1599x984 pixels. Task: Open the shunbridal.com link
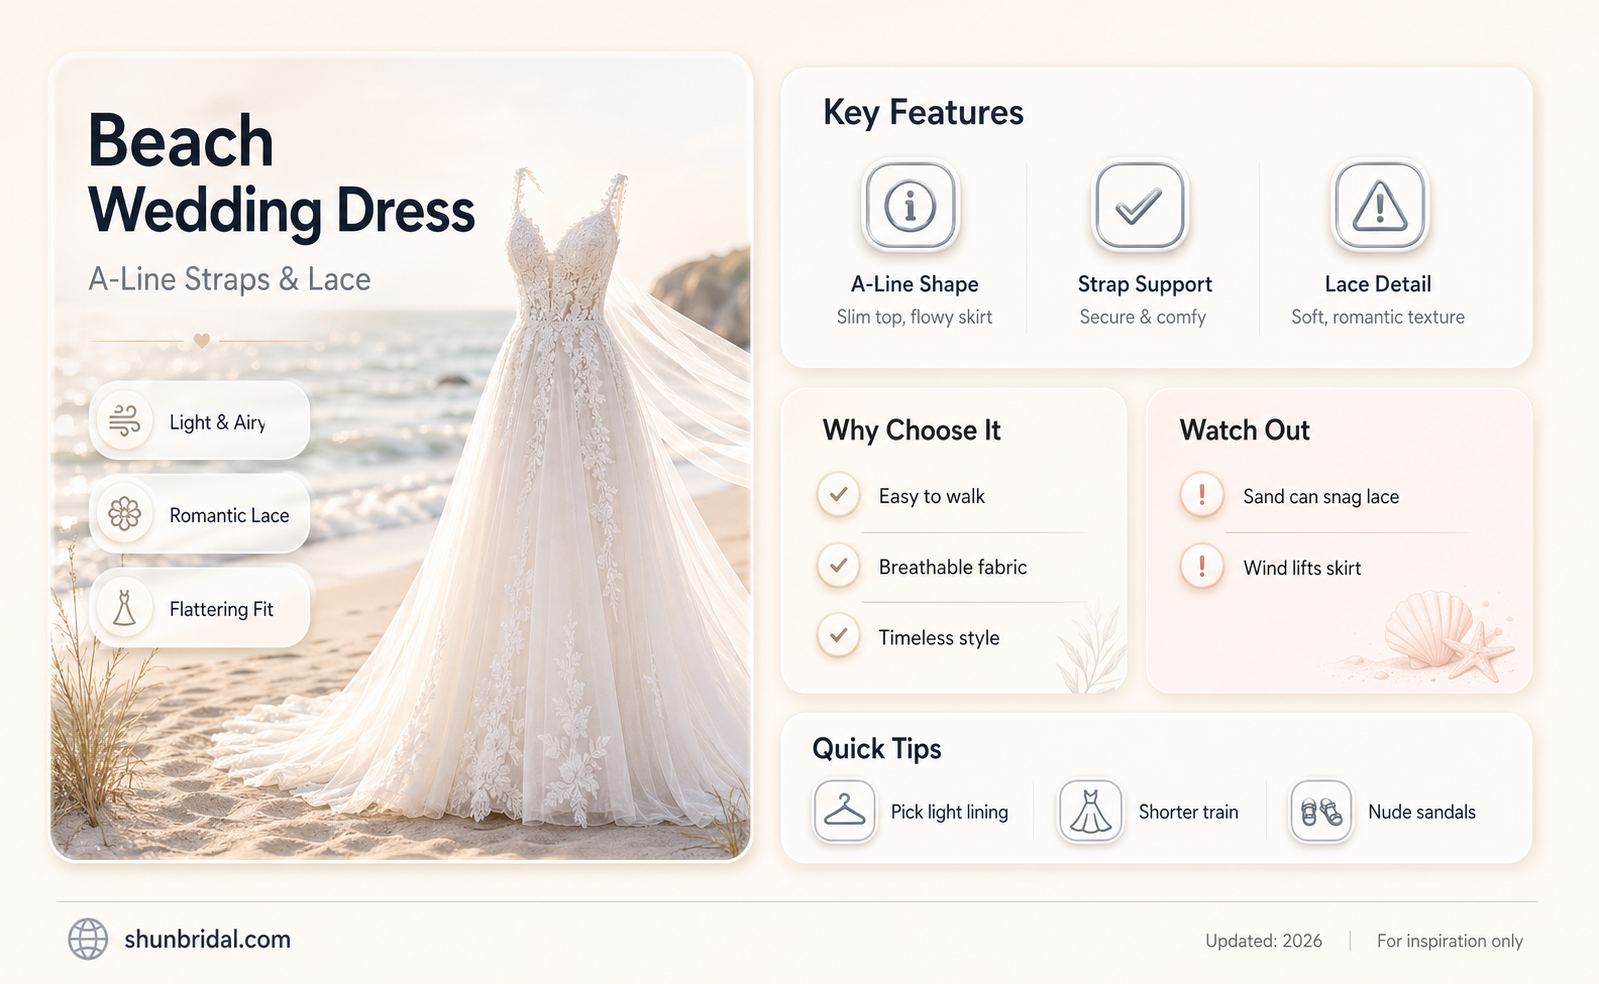[x=207, y=939]
